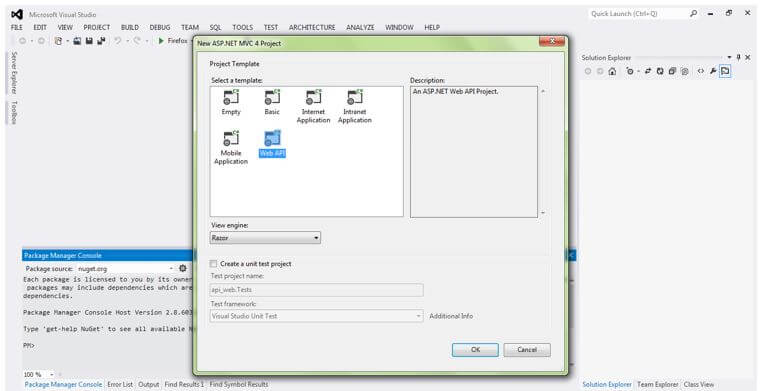This screenshot has width=770, height=391.
Task: Open the Server Explorer side tab
Action: [14, 73]
